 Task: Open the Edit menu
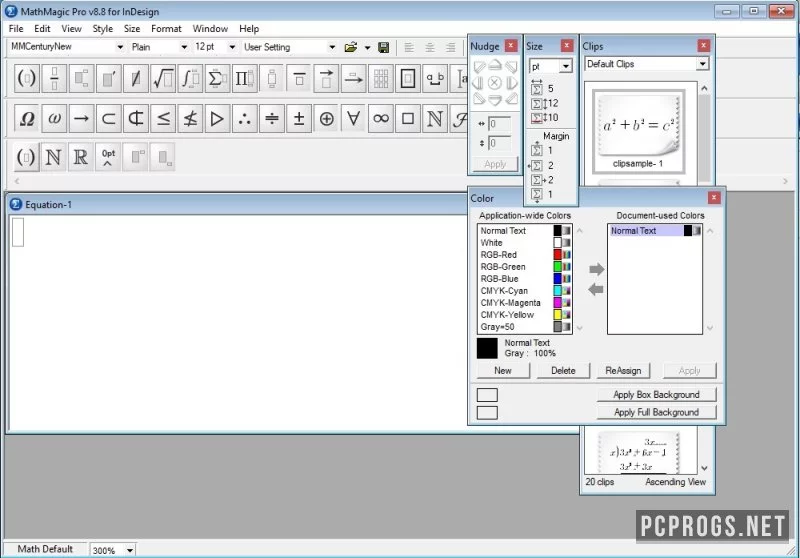(x=42, y=29)
